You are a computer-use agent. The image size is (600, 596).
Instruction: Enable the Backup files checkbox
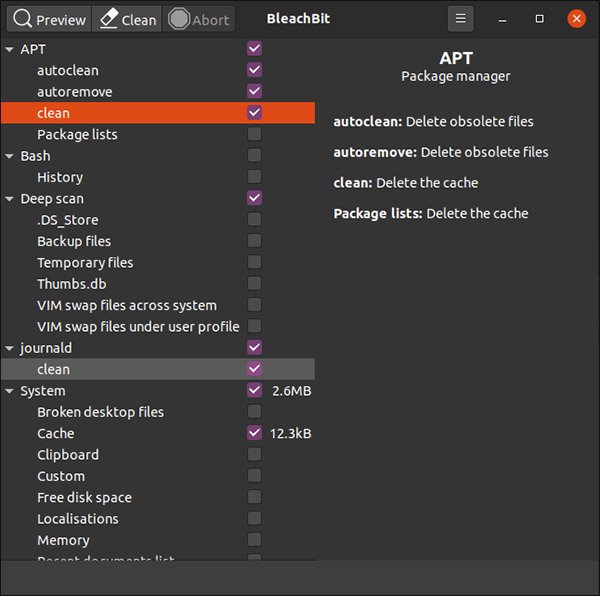pos(254,241)
